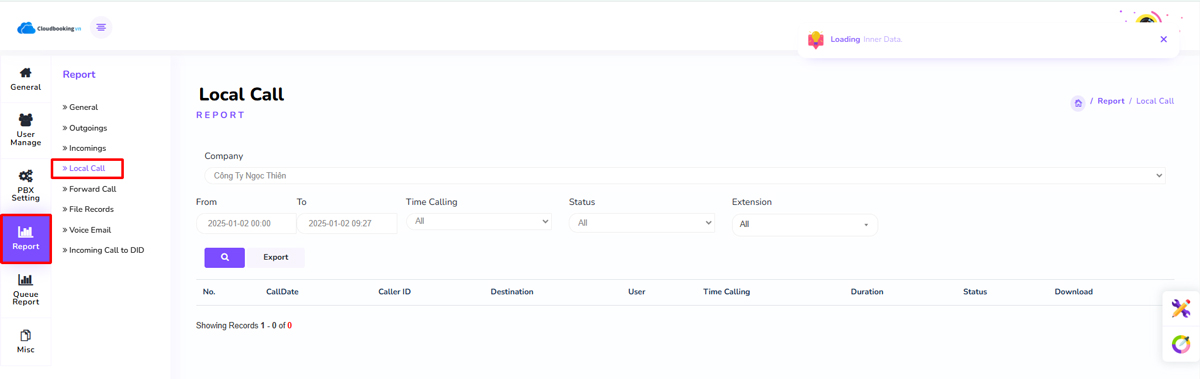
Task: Open the Status dropdown
Action: point(642,223)
